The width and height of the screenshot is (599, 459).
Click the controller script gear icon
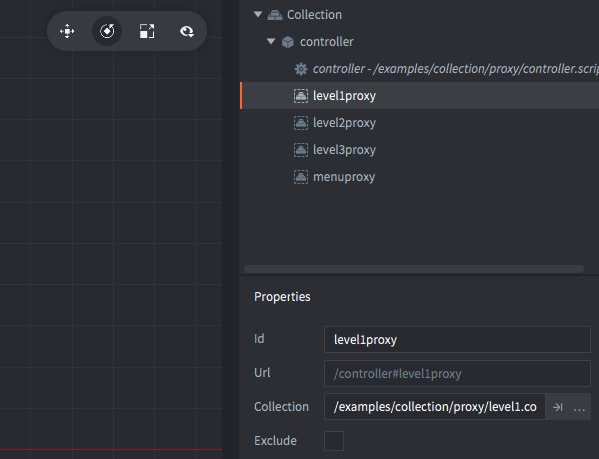pyautogui.click(x=301, y=69)
